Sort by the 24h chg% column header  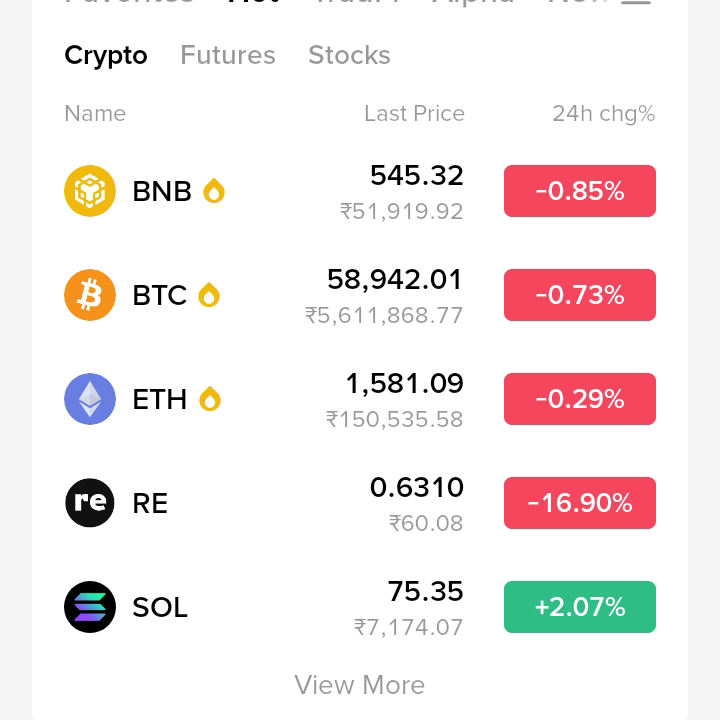(603, 113)
